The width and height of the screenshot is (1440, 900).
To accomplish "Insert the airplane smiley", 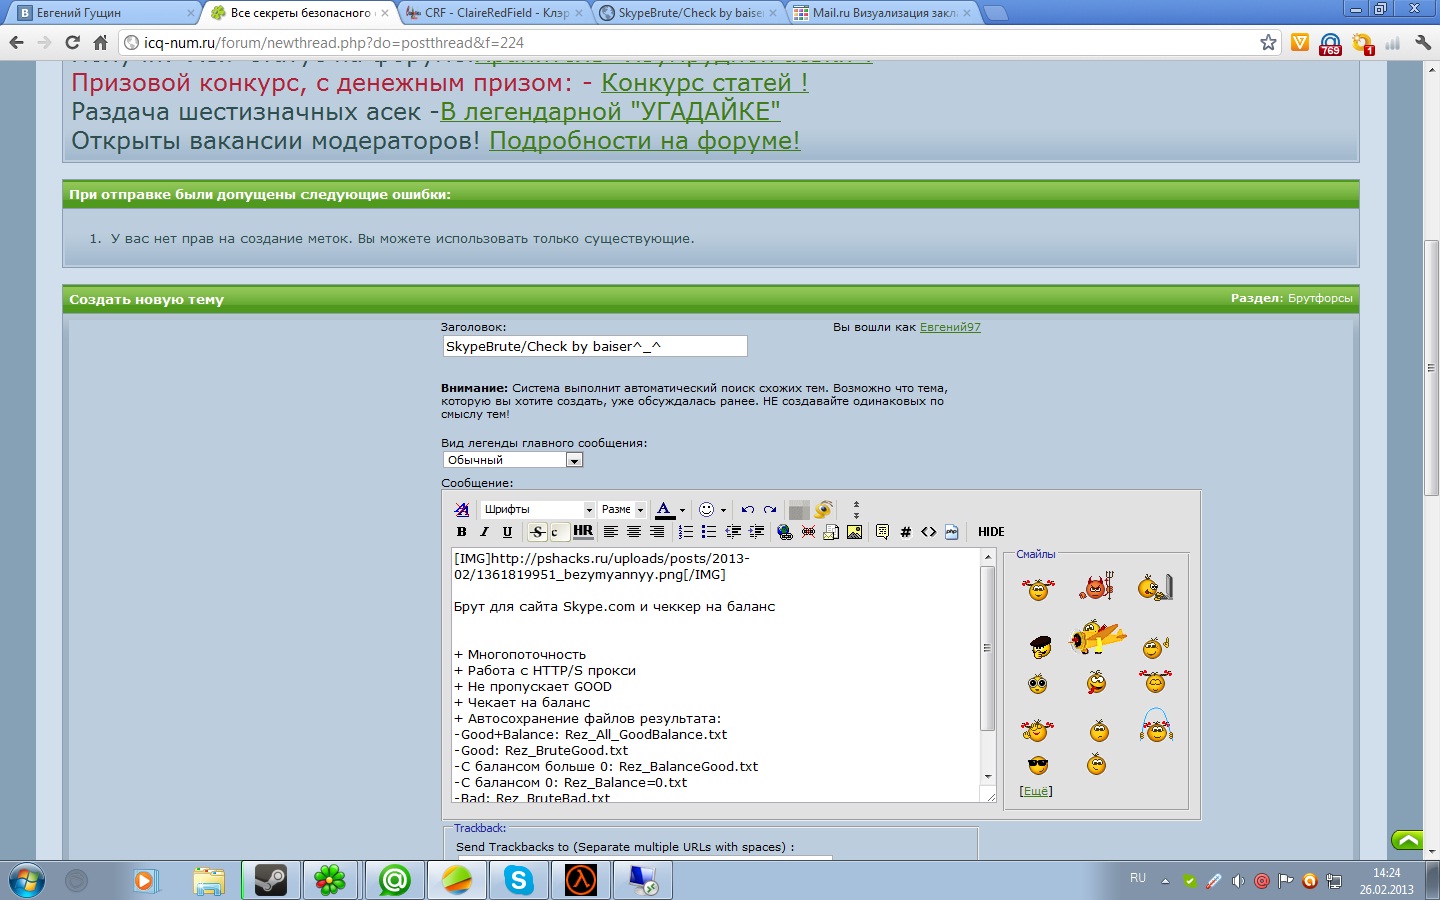I will tap(1097, 637).
